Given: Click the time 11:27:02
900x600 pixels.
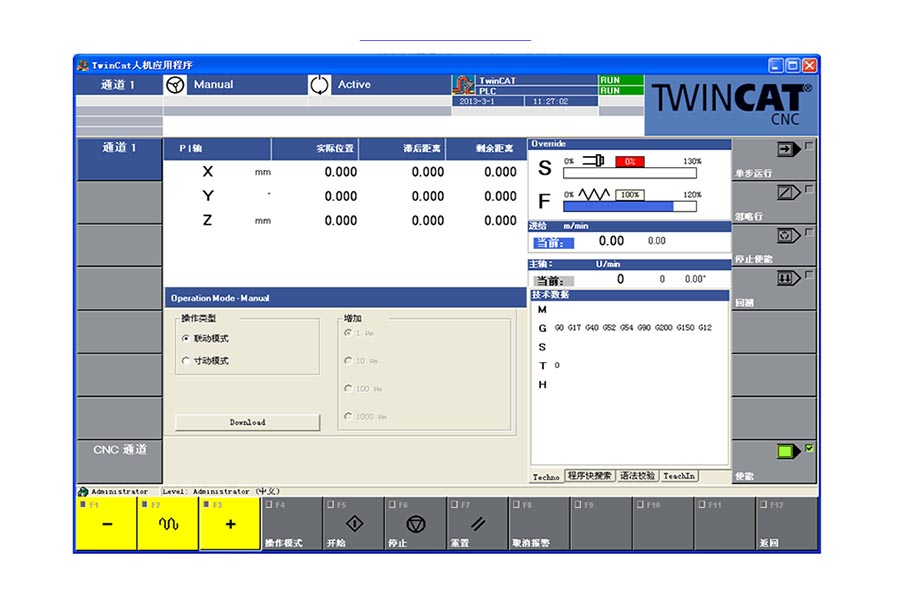Looking at the screenshot, I should tap(550, 101).
